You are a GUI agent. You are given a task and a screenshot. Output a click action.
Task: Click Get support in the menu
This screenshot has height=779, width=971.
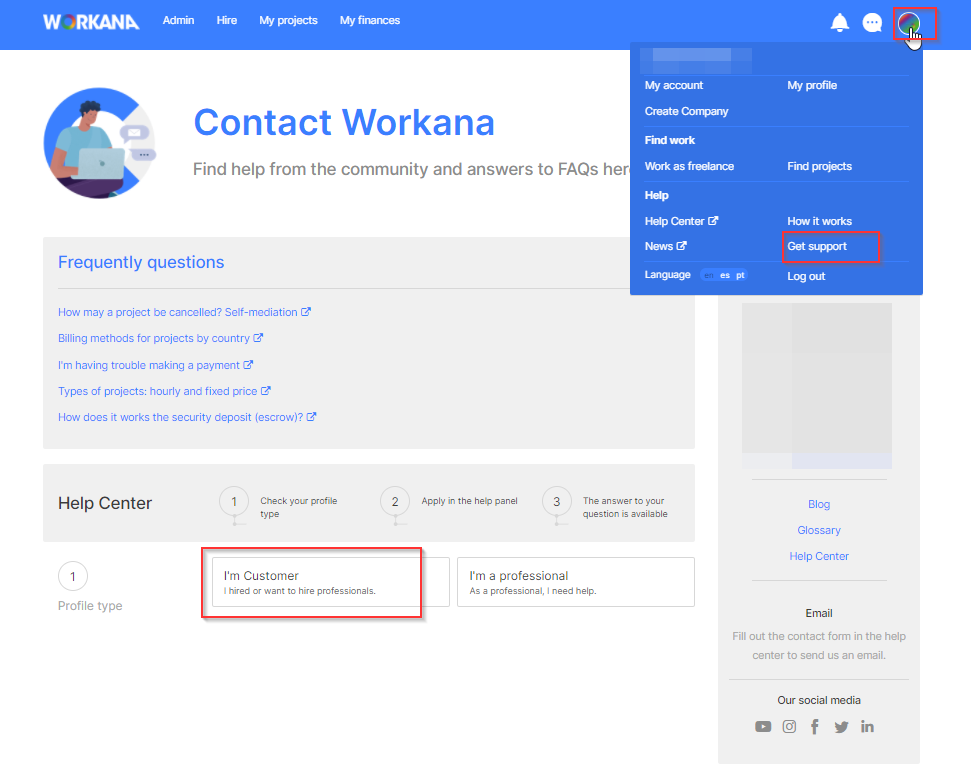pyautogui.click(x=817, y=246)
